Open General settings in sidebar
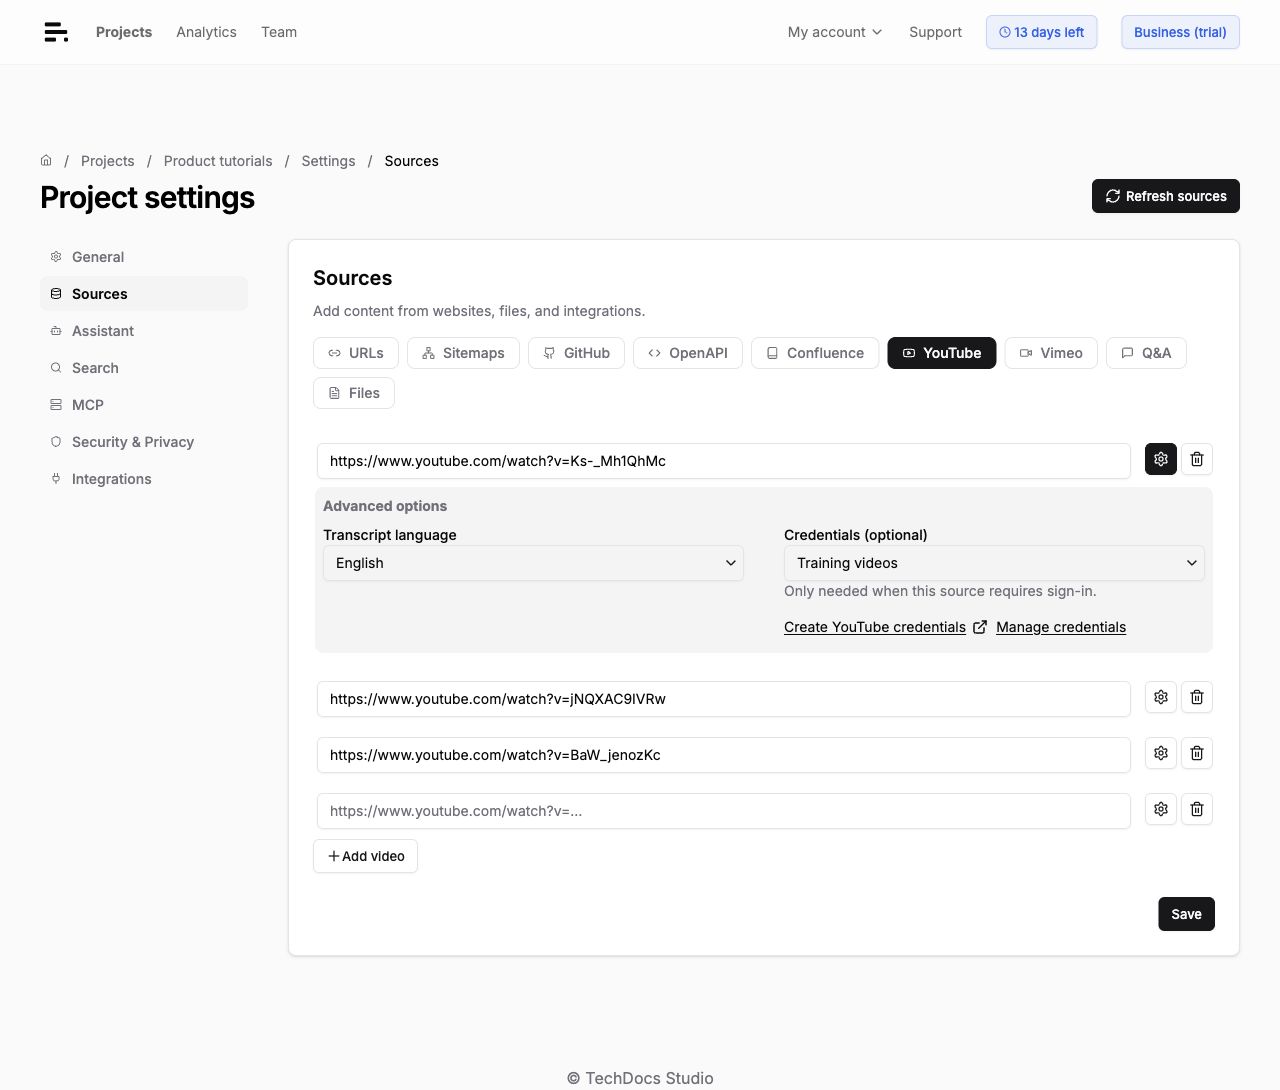This screenshot has width=1280, height=1090. [144, 257]
